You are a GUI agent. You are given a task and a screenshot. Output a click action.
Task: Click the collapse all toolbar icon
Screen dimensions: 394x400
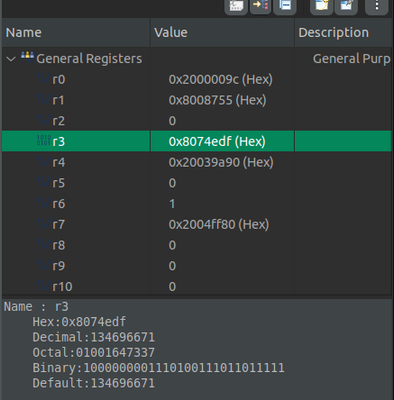285,6
